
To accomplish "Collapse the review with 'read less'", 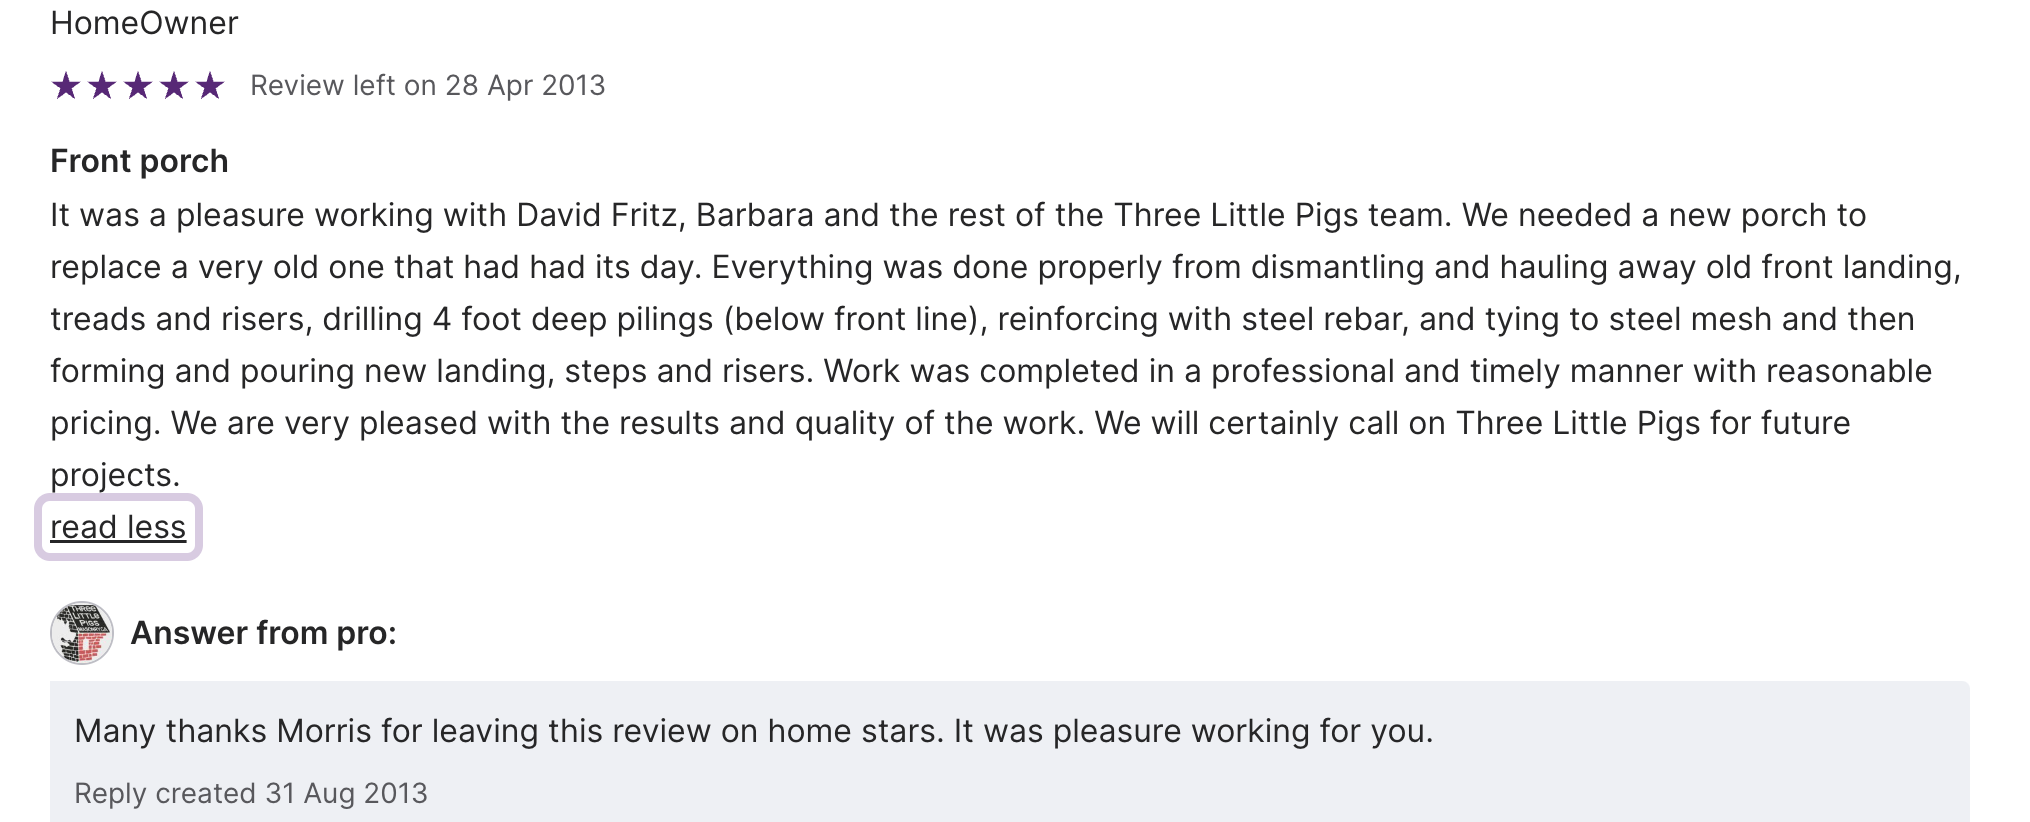I will [118, 527].
